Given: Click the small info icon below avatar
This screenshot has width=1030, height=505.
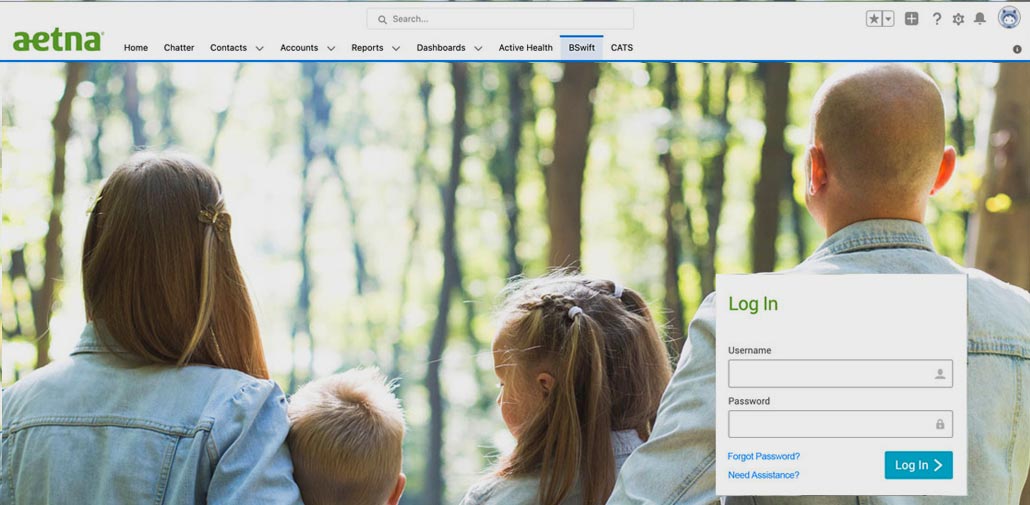Looking at the screenshot, I should [x=1017, y=49].
